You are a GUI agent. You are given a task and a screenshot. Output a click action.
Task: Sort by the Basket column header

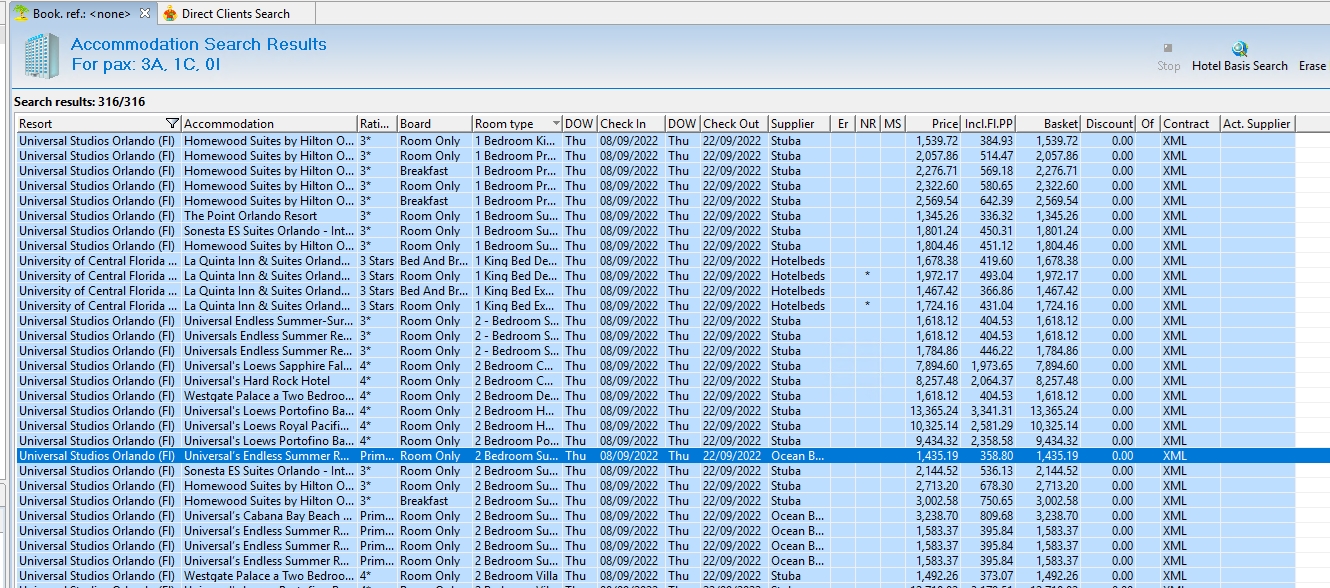[1049, 124]
